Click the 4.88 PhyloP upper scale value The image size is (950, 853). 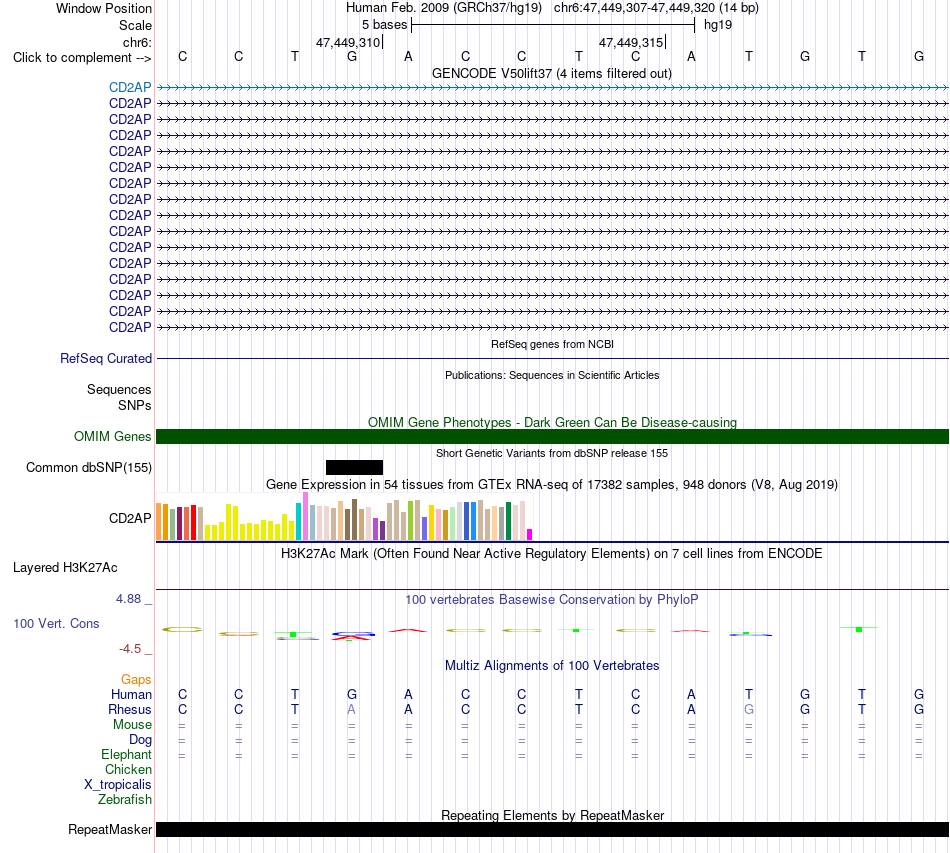coord(128,599)
